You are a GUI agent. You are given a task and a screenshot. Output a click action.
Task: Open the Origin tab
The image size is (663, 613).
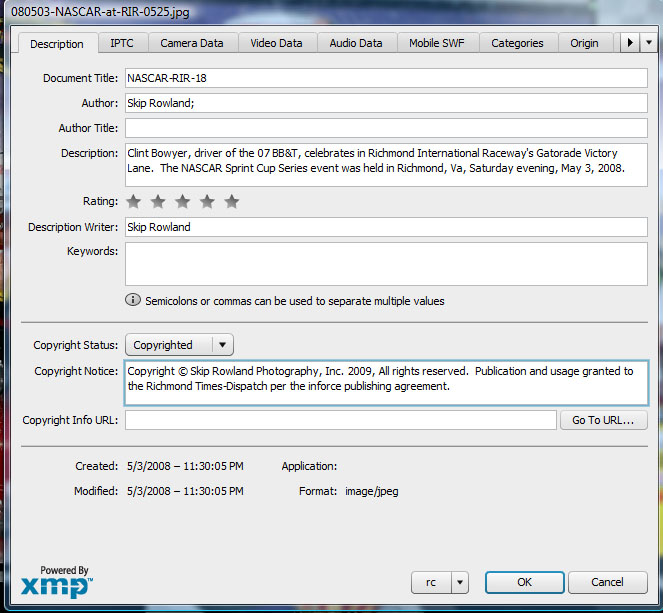pyautogui.click(x=585, y=43)
